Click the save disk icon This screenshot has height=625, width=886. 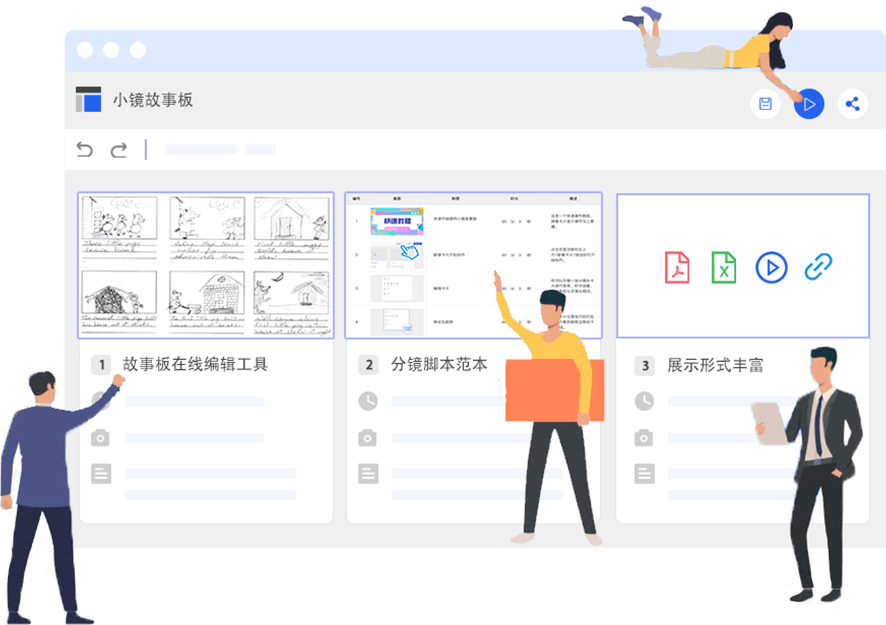pyautogui.click(x=765, y=104)
